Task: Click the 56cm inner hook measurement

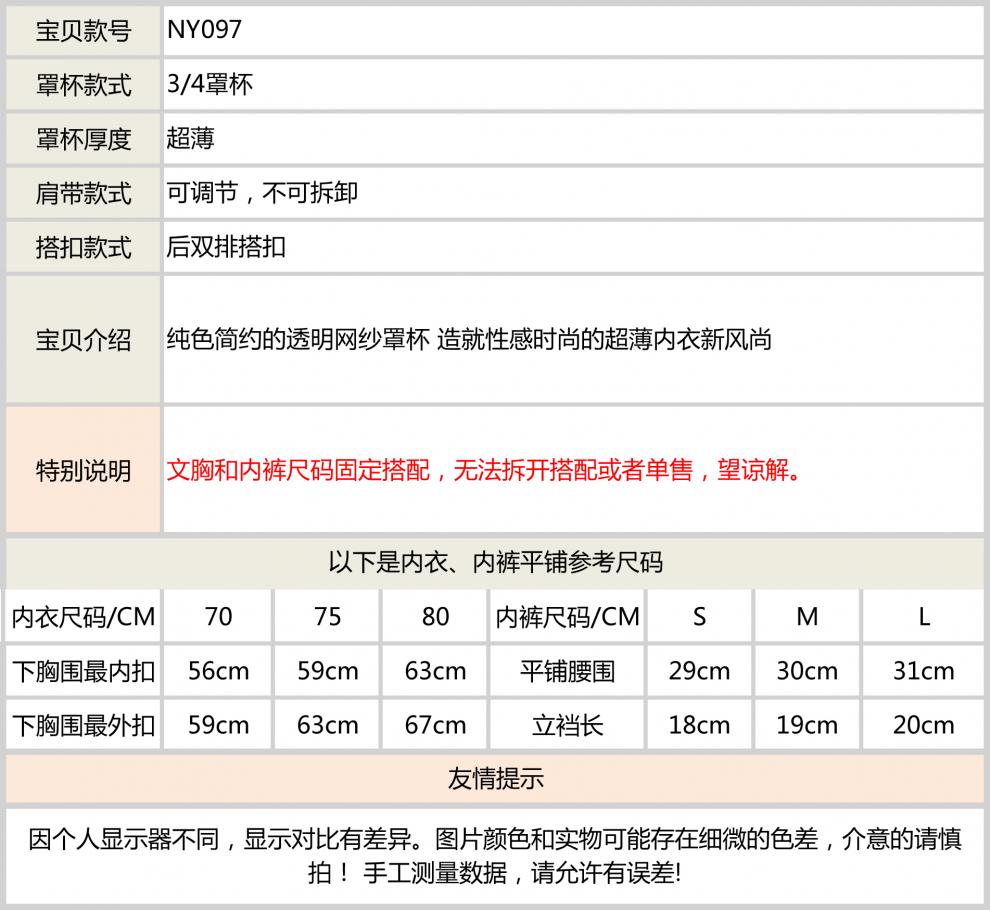Action: pos(218,671)
